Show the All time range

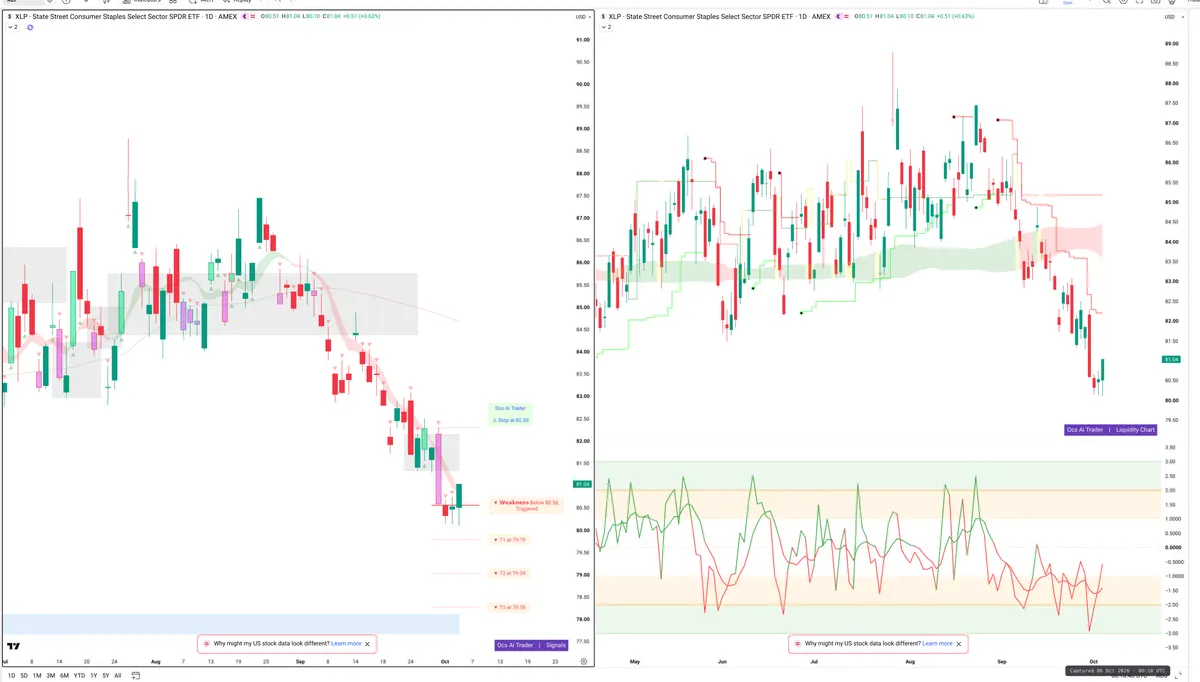click(118, 676)
